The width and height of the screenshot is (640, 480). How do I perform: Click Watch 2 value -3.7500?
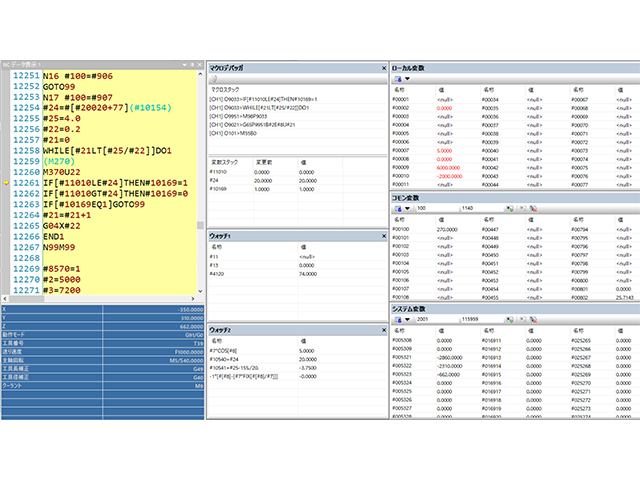(x=308, y=368)
